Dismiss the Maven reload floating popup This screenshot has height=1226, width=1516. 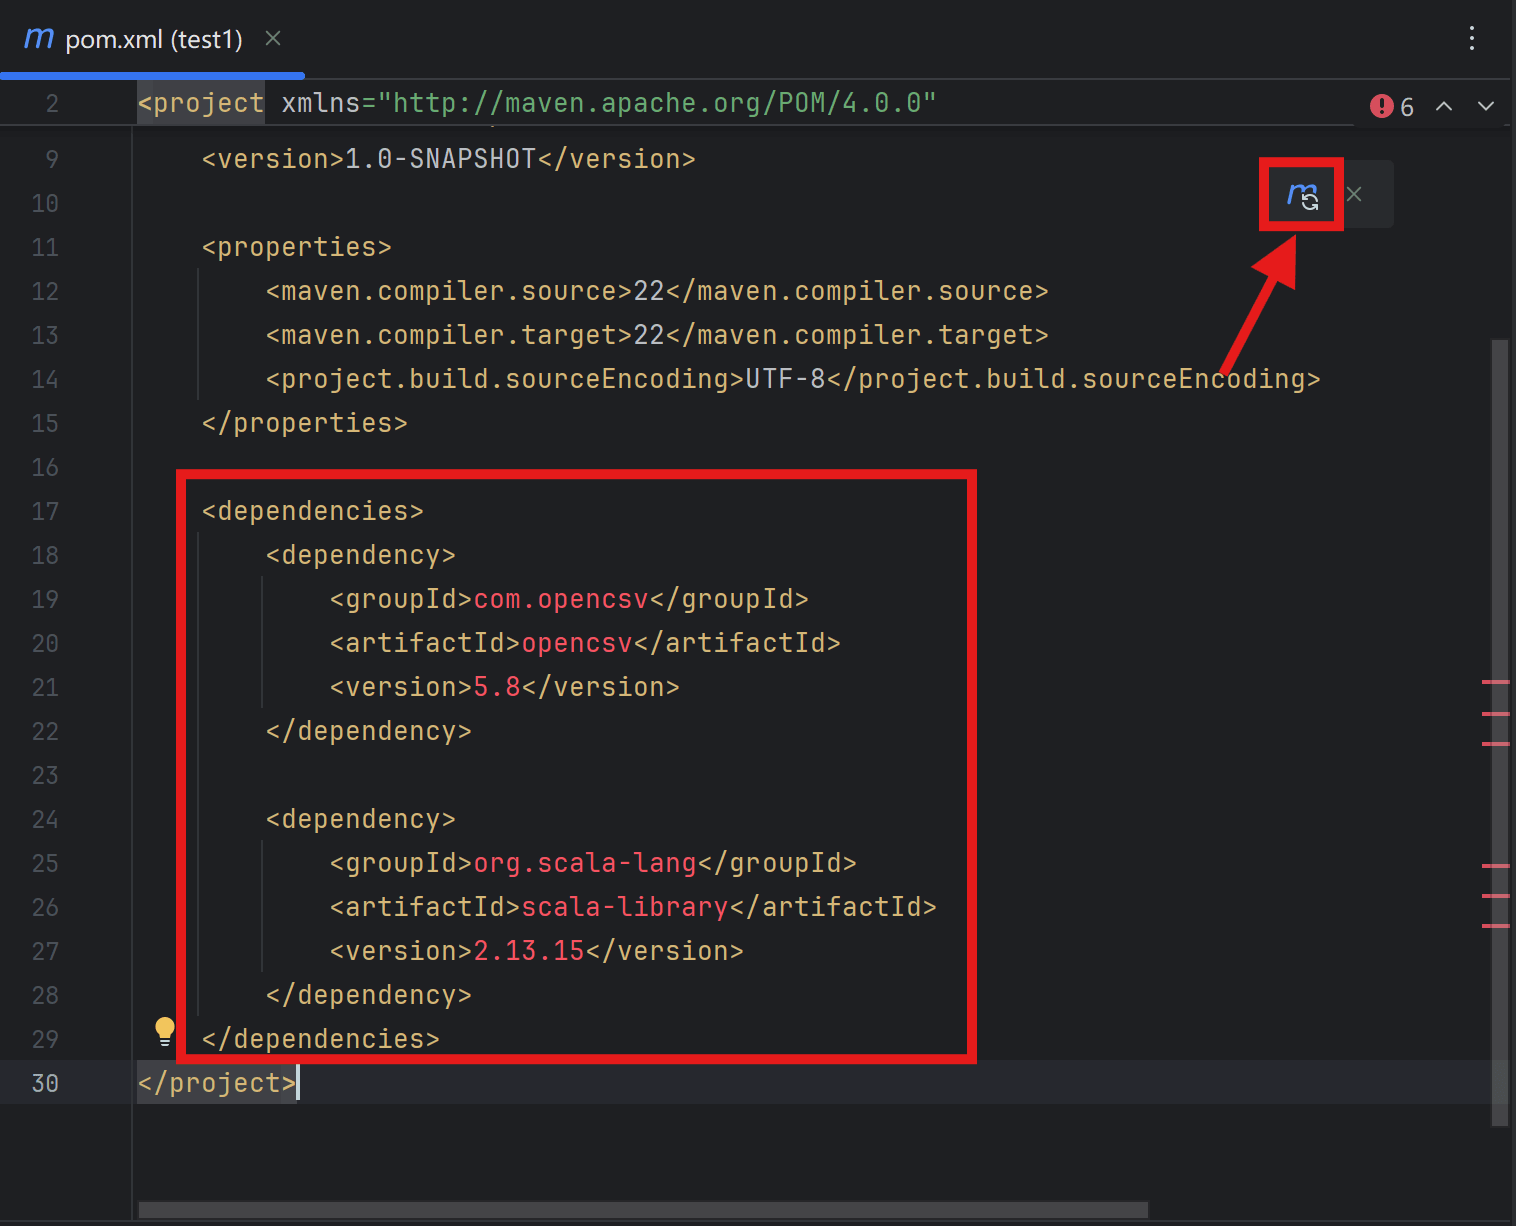point(1354,194)
